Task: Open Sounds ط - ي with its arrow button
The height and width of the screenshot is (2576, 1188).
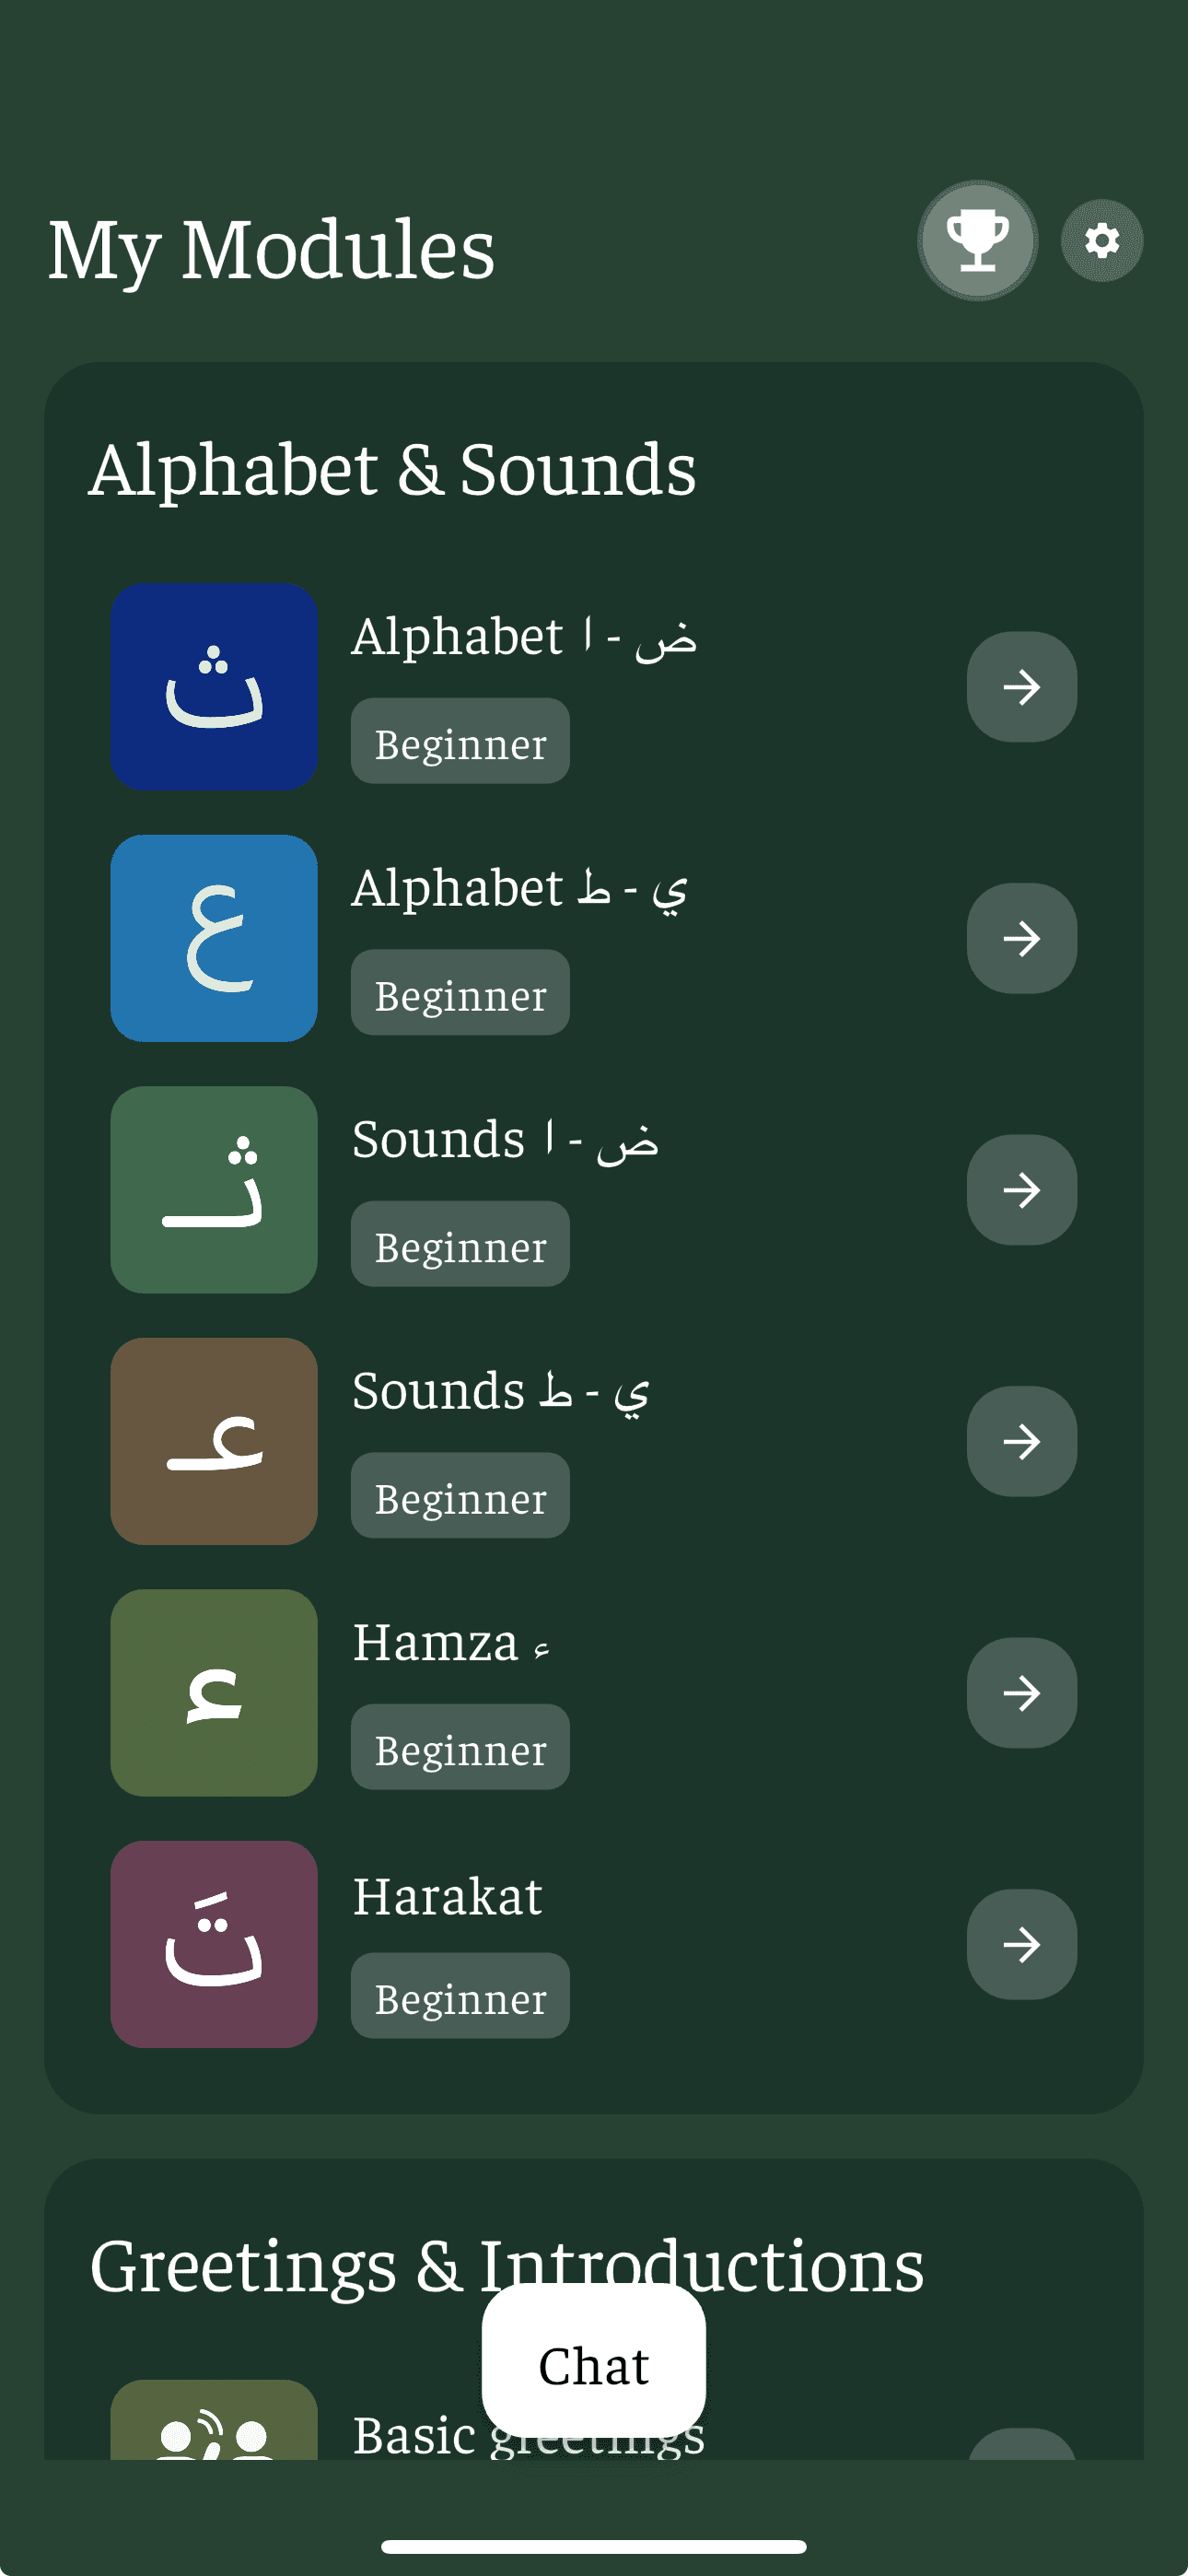Action: tap(1021, 1441)
